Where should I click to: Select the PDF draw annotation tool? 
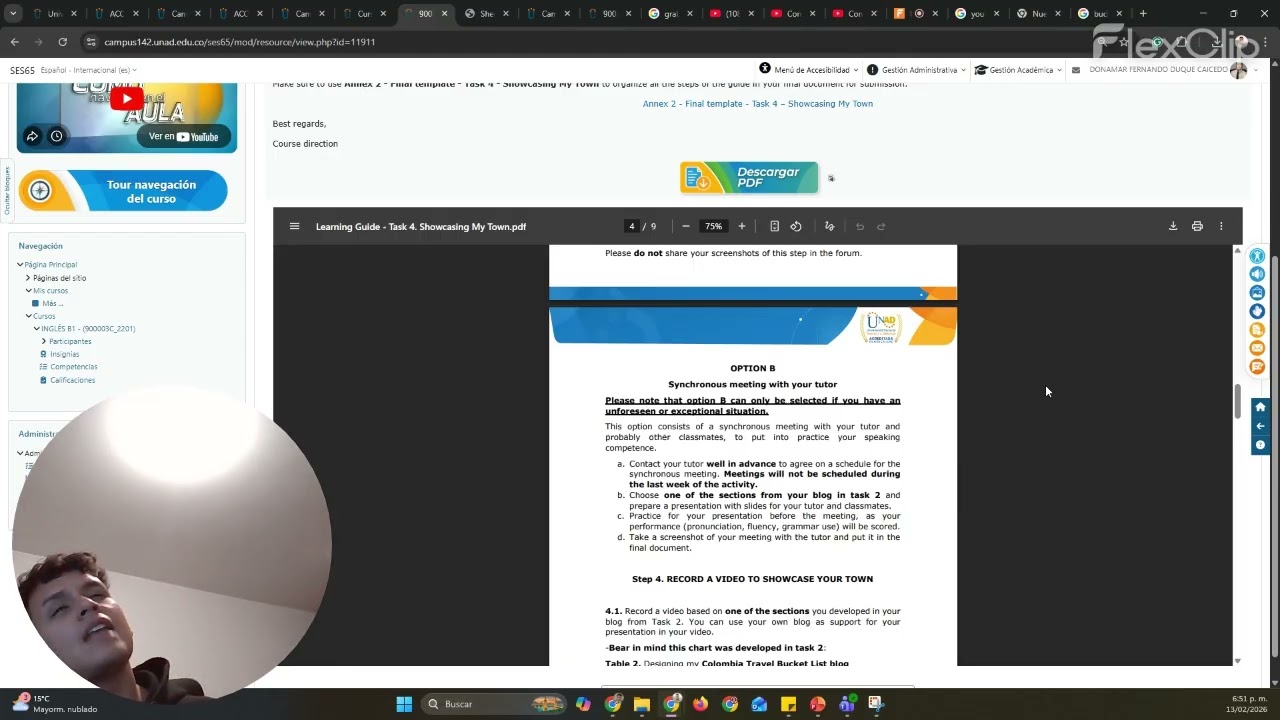pyautogui.click(x=829, y=226)
